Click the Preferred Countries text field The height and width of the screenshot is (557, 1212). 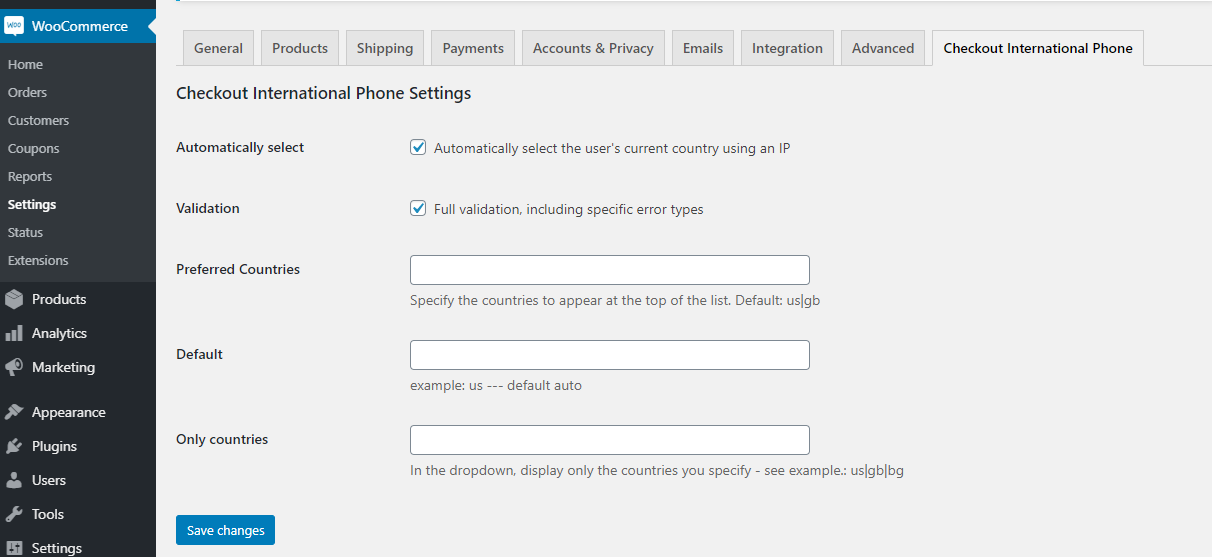[609, 270]
